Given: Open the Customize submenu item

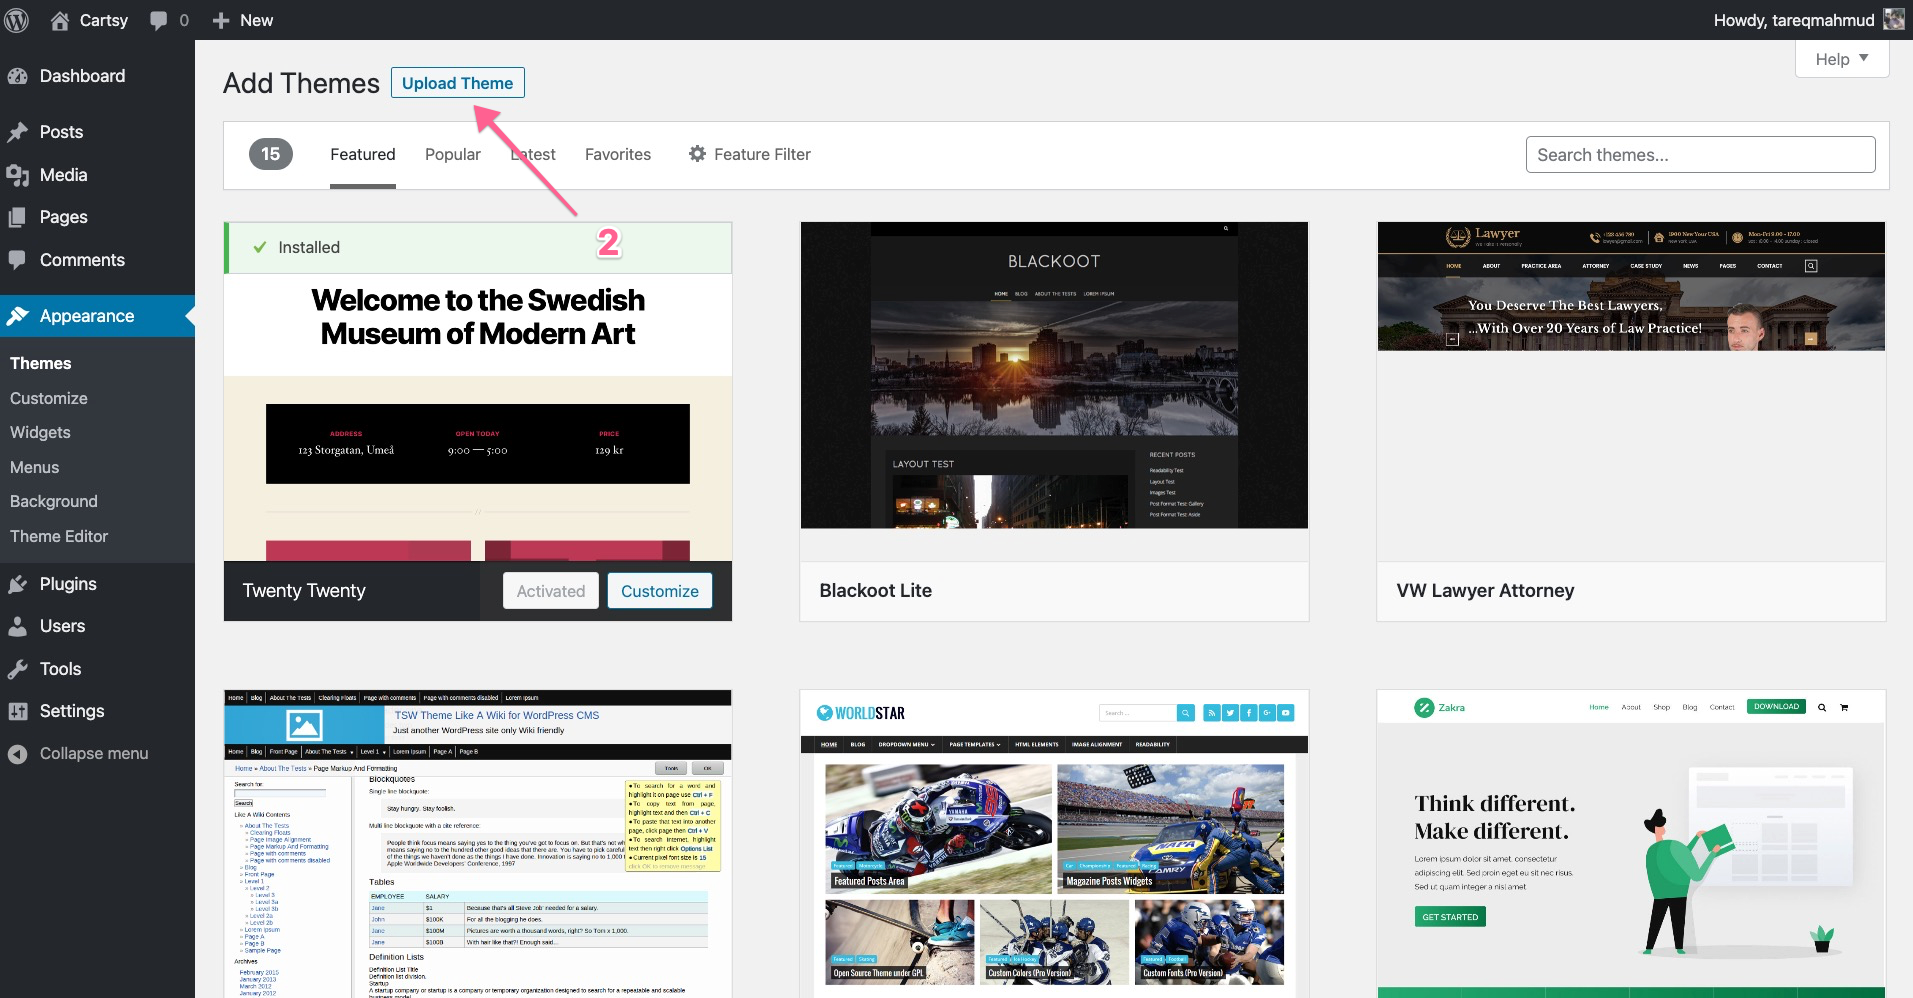Looking at the screenshot, I should pyautogui.click(x=49, y=398).
